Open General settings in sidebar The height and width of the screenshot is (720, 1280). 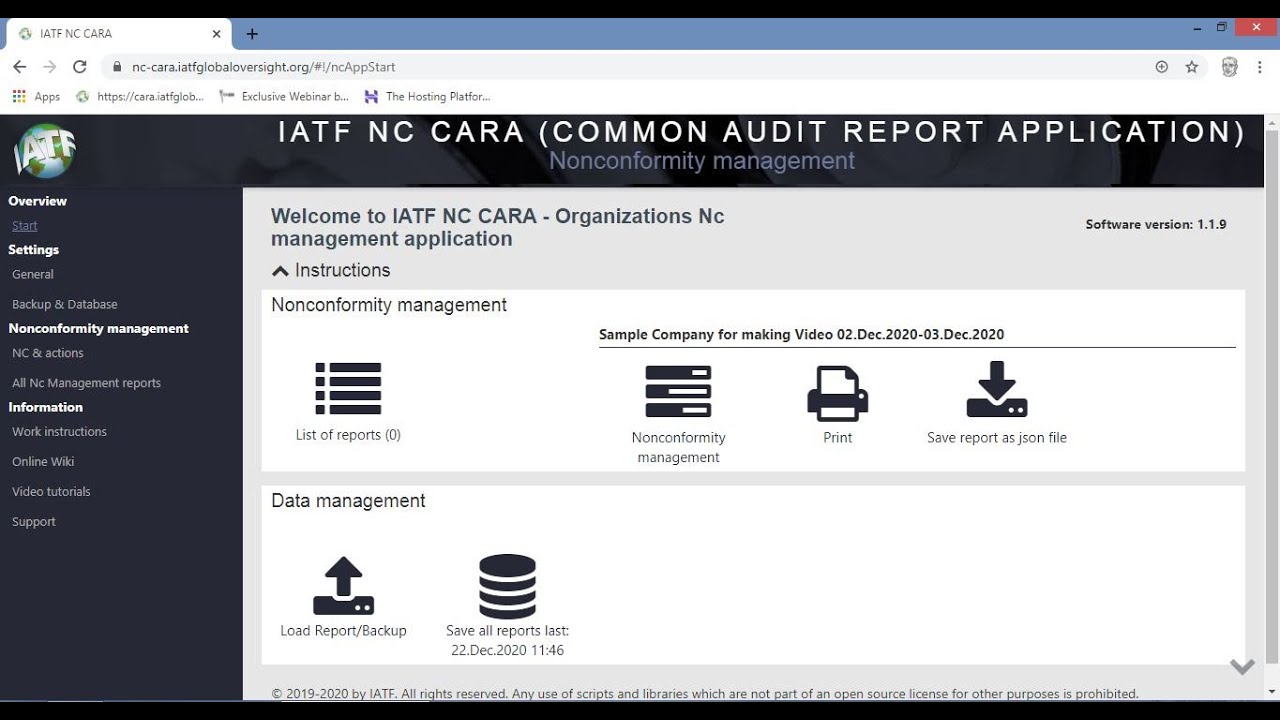pyautogui.click(x=33, y=274)
